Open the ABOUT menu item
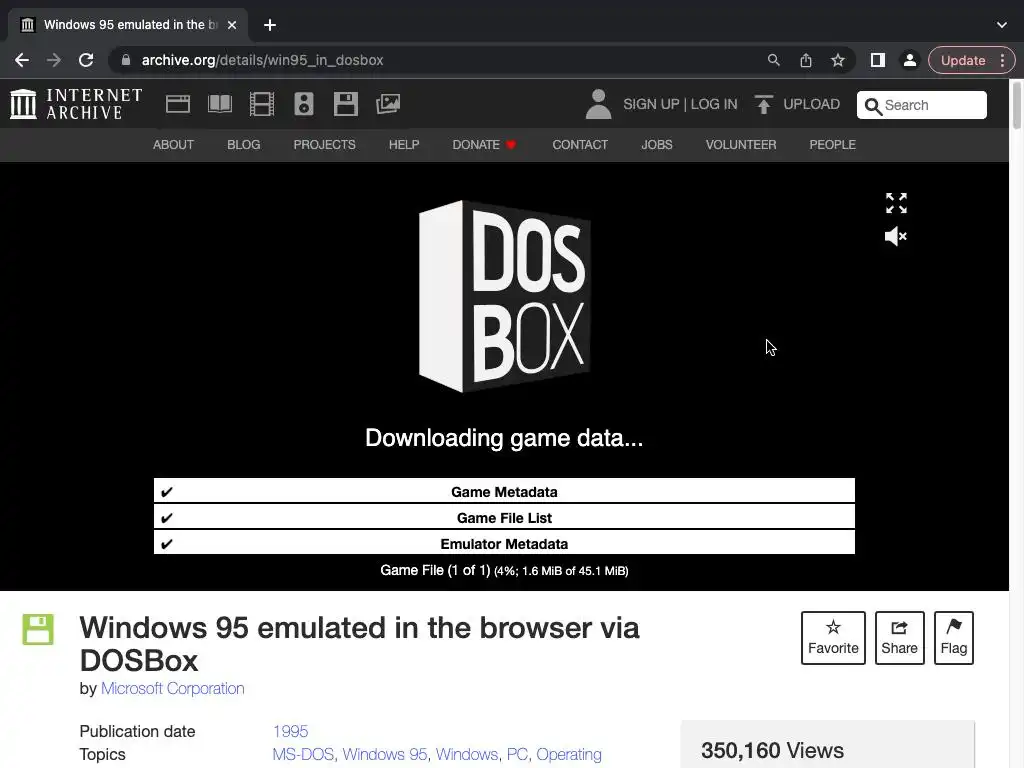Image resolution: width=1024 pixels, height=768 pixels. 173,144
